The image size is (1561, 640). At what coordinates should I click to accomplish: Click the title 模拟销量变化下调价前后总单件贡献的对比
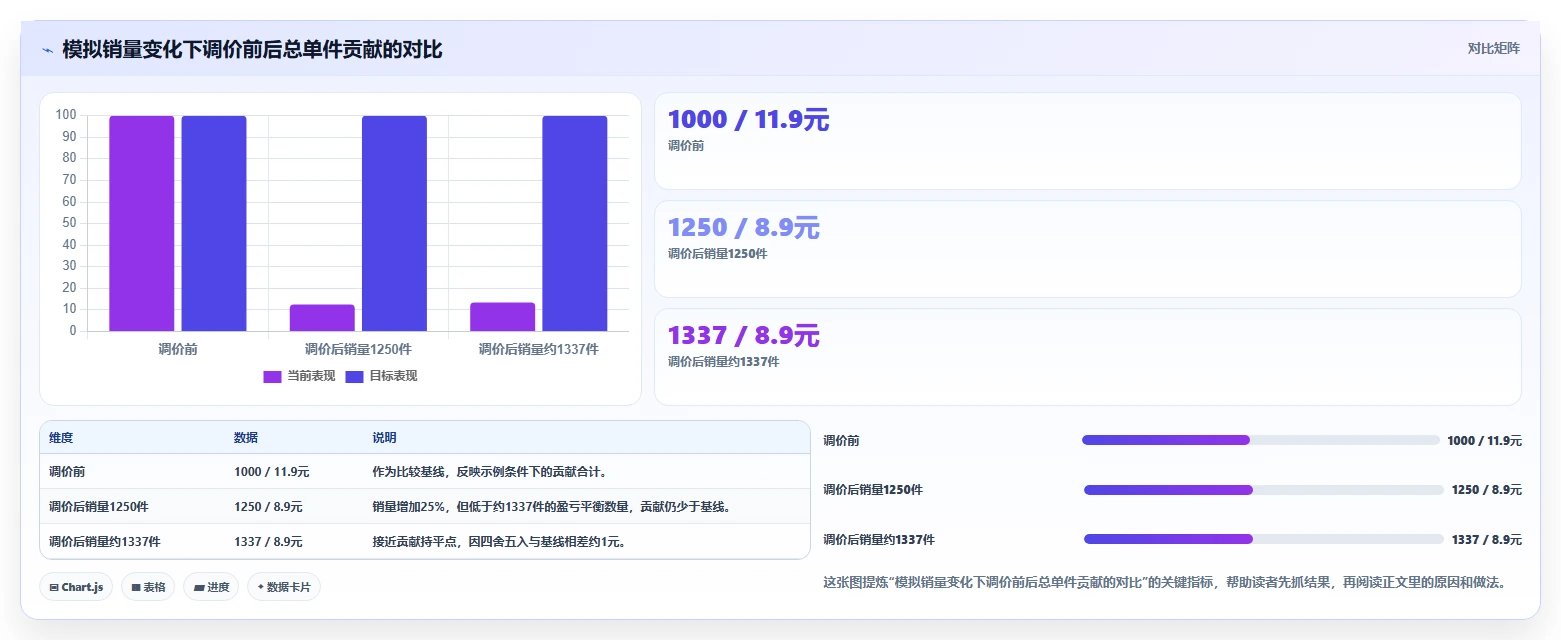coord(252,50)
